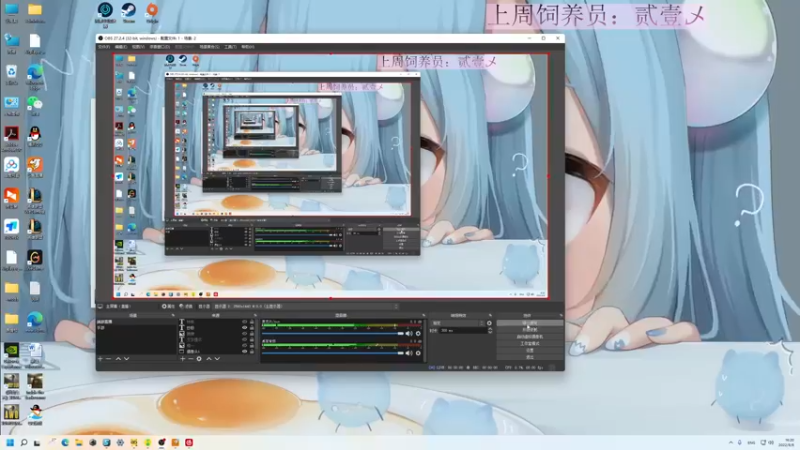800x450 pixels.
Task: Toggle visibility eye of second source
Action: (244, 328)
